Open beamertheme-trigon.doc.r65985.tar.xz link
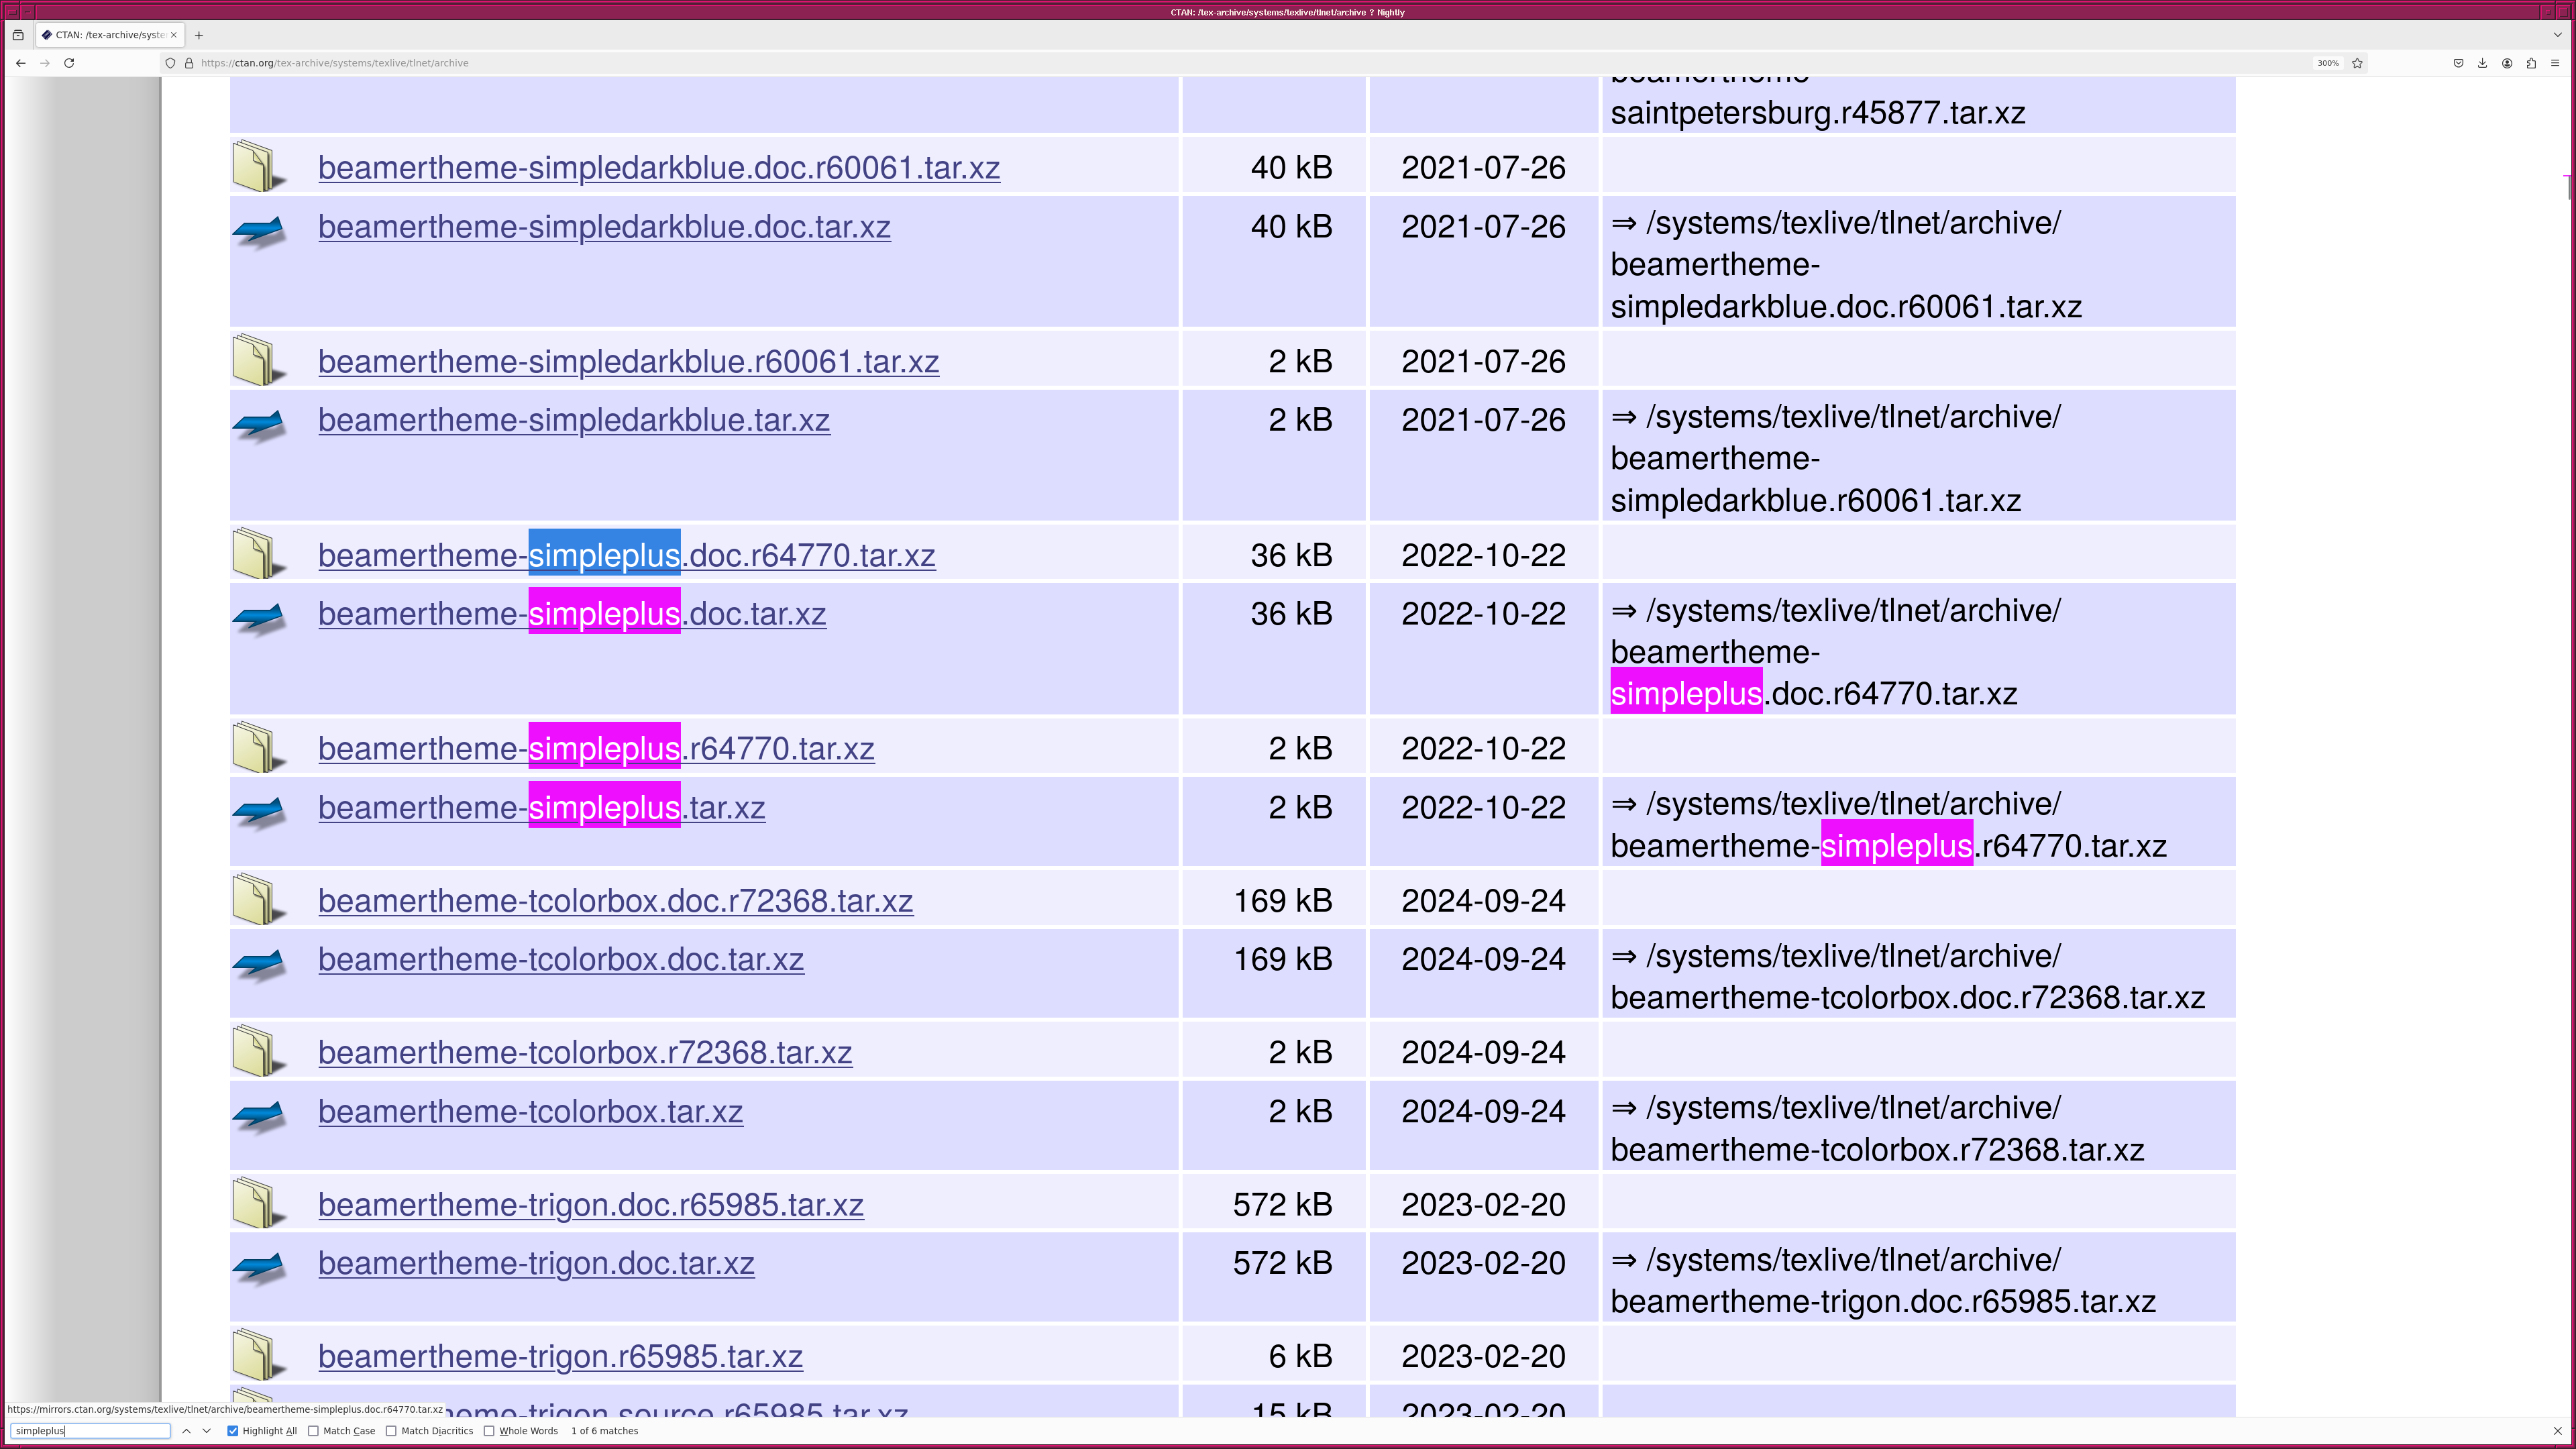This screenshot has width=2576, height=1449. point(591,1205)
